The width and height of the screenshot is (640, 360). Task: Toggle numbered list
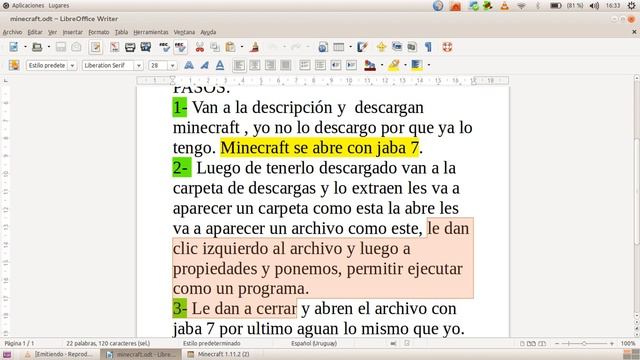pos(304,65)
